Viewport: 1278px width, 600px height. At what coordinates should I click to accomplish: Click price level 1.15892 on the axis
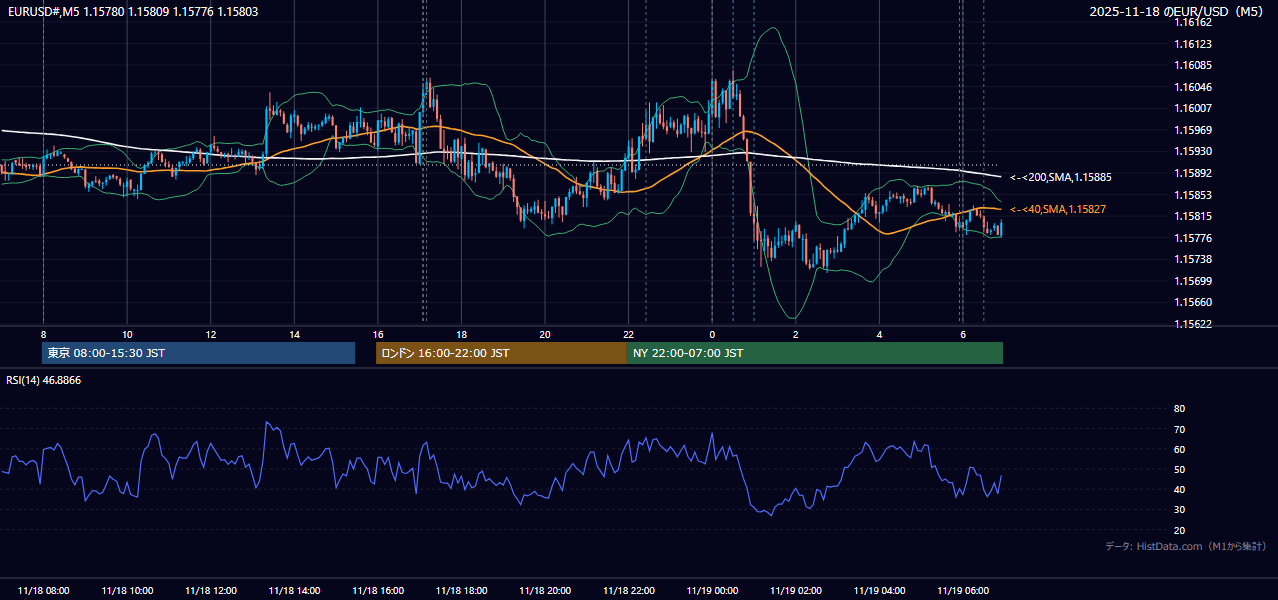click(x=1193, y=173)
